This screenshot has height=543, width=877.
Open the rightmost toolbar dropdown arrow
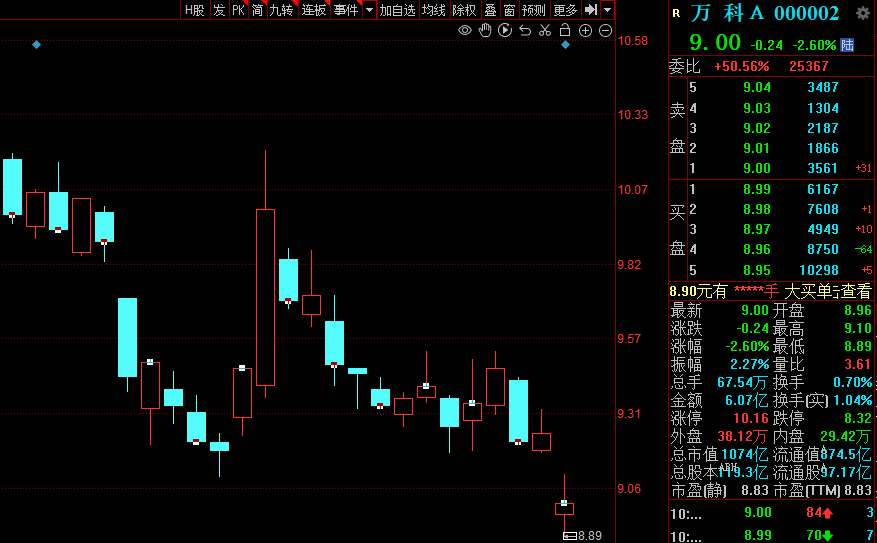coord(607,10)
